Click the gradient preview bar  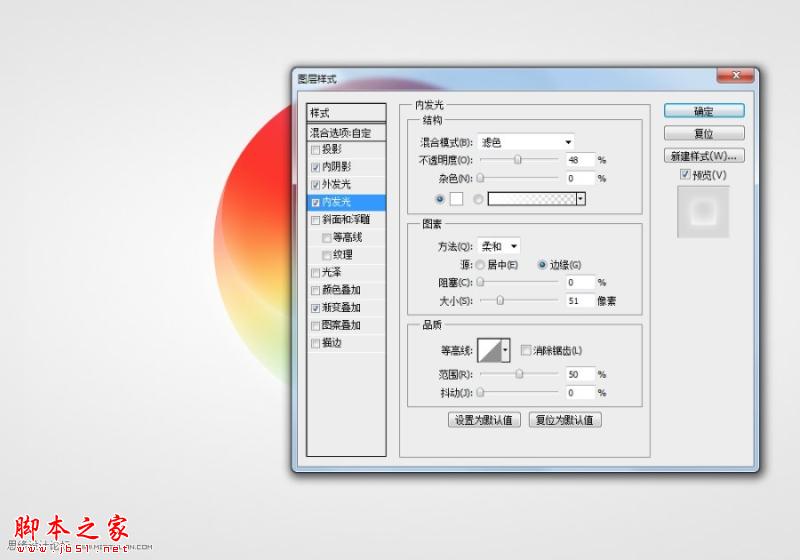coord(532,199)
